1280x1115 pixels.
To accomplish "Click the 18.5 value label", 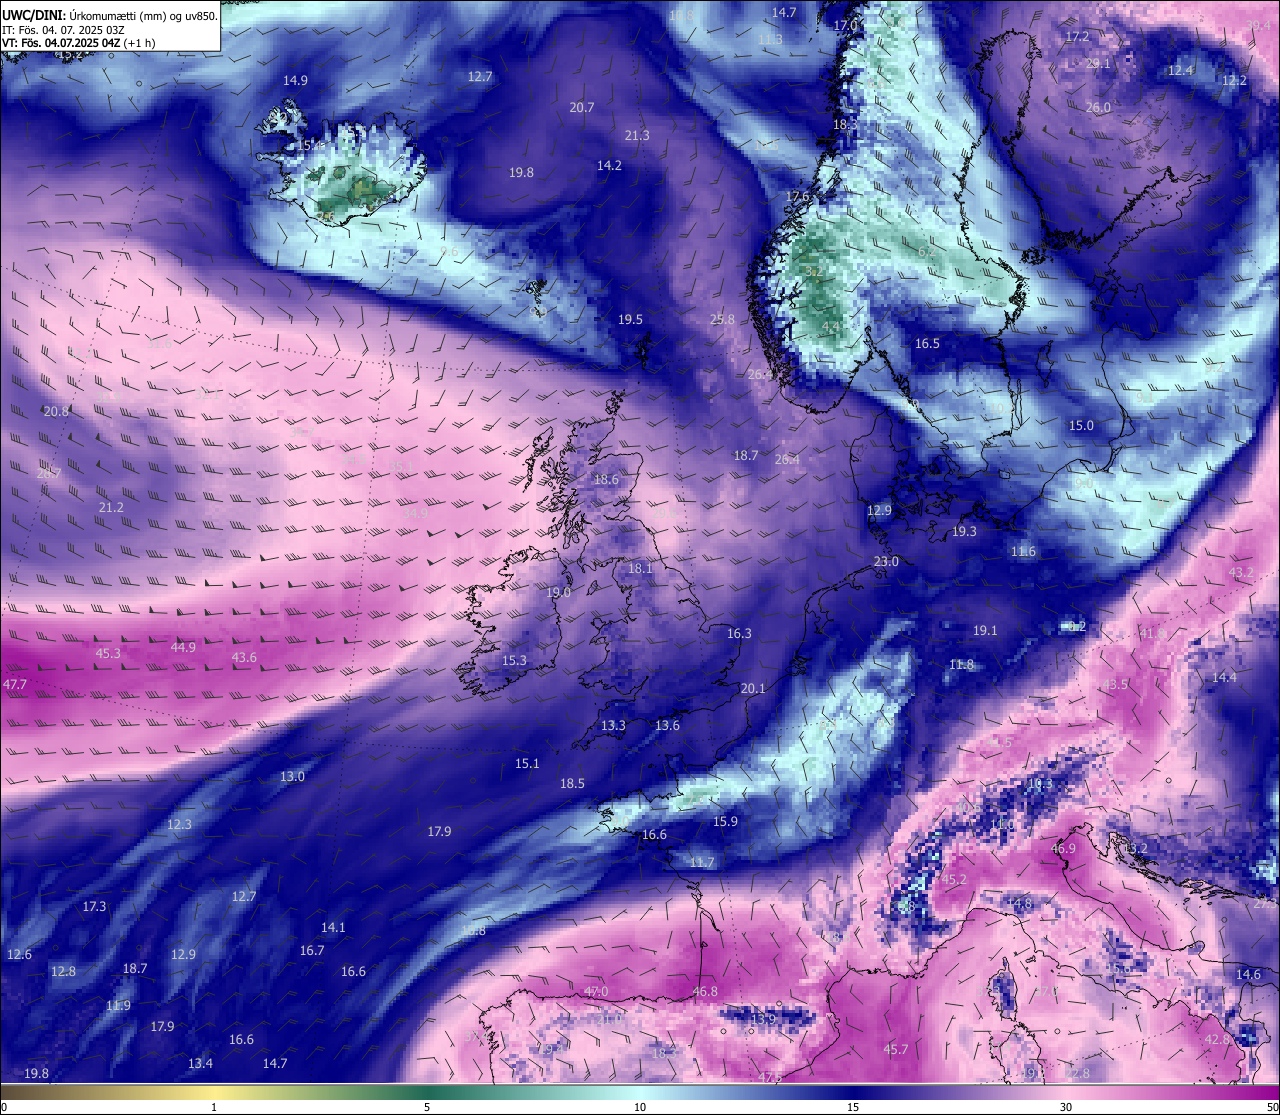I will (572, 783).
